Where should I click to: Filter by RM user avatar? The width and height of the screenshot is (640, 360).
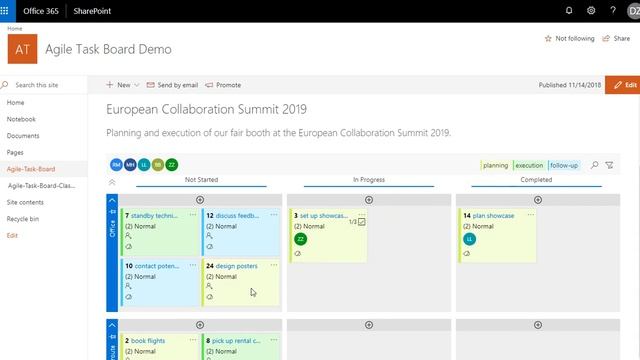(x=116, y=165)
